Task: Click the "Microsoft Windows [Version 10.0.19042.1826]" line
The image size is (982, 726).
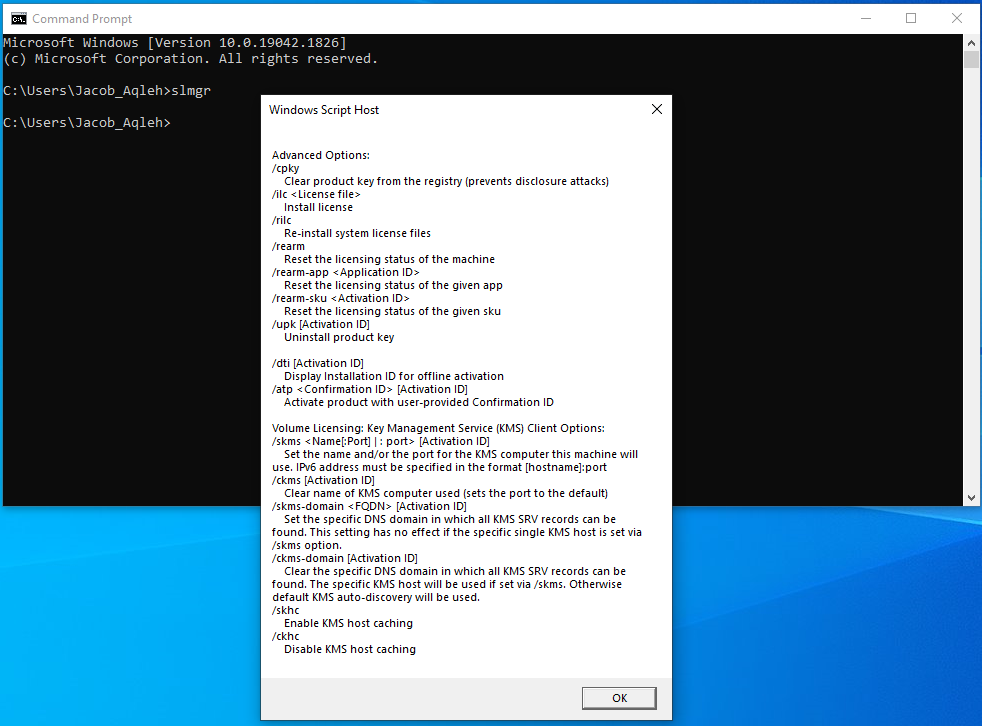Action: (x=175, y=43)
